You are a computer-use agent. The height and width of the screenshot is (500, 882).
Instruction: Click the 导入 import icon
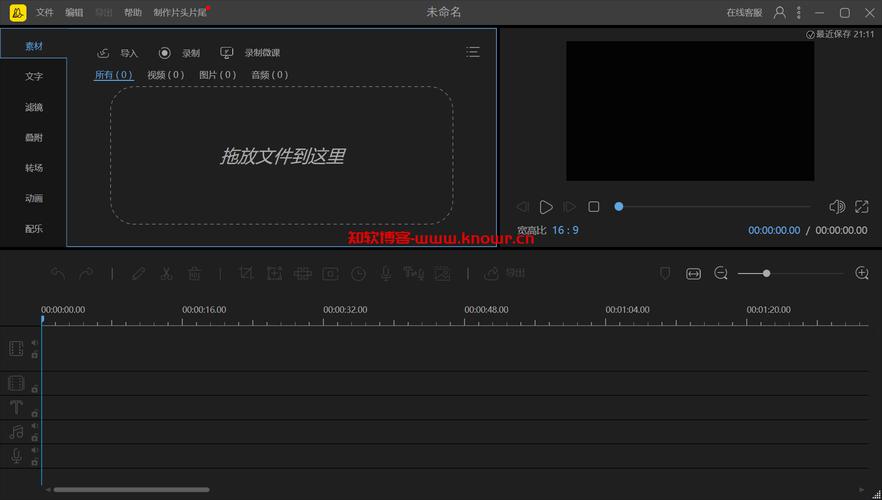pos(104,53)
